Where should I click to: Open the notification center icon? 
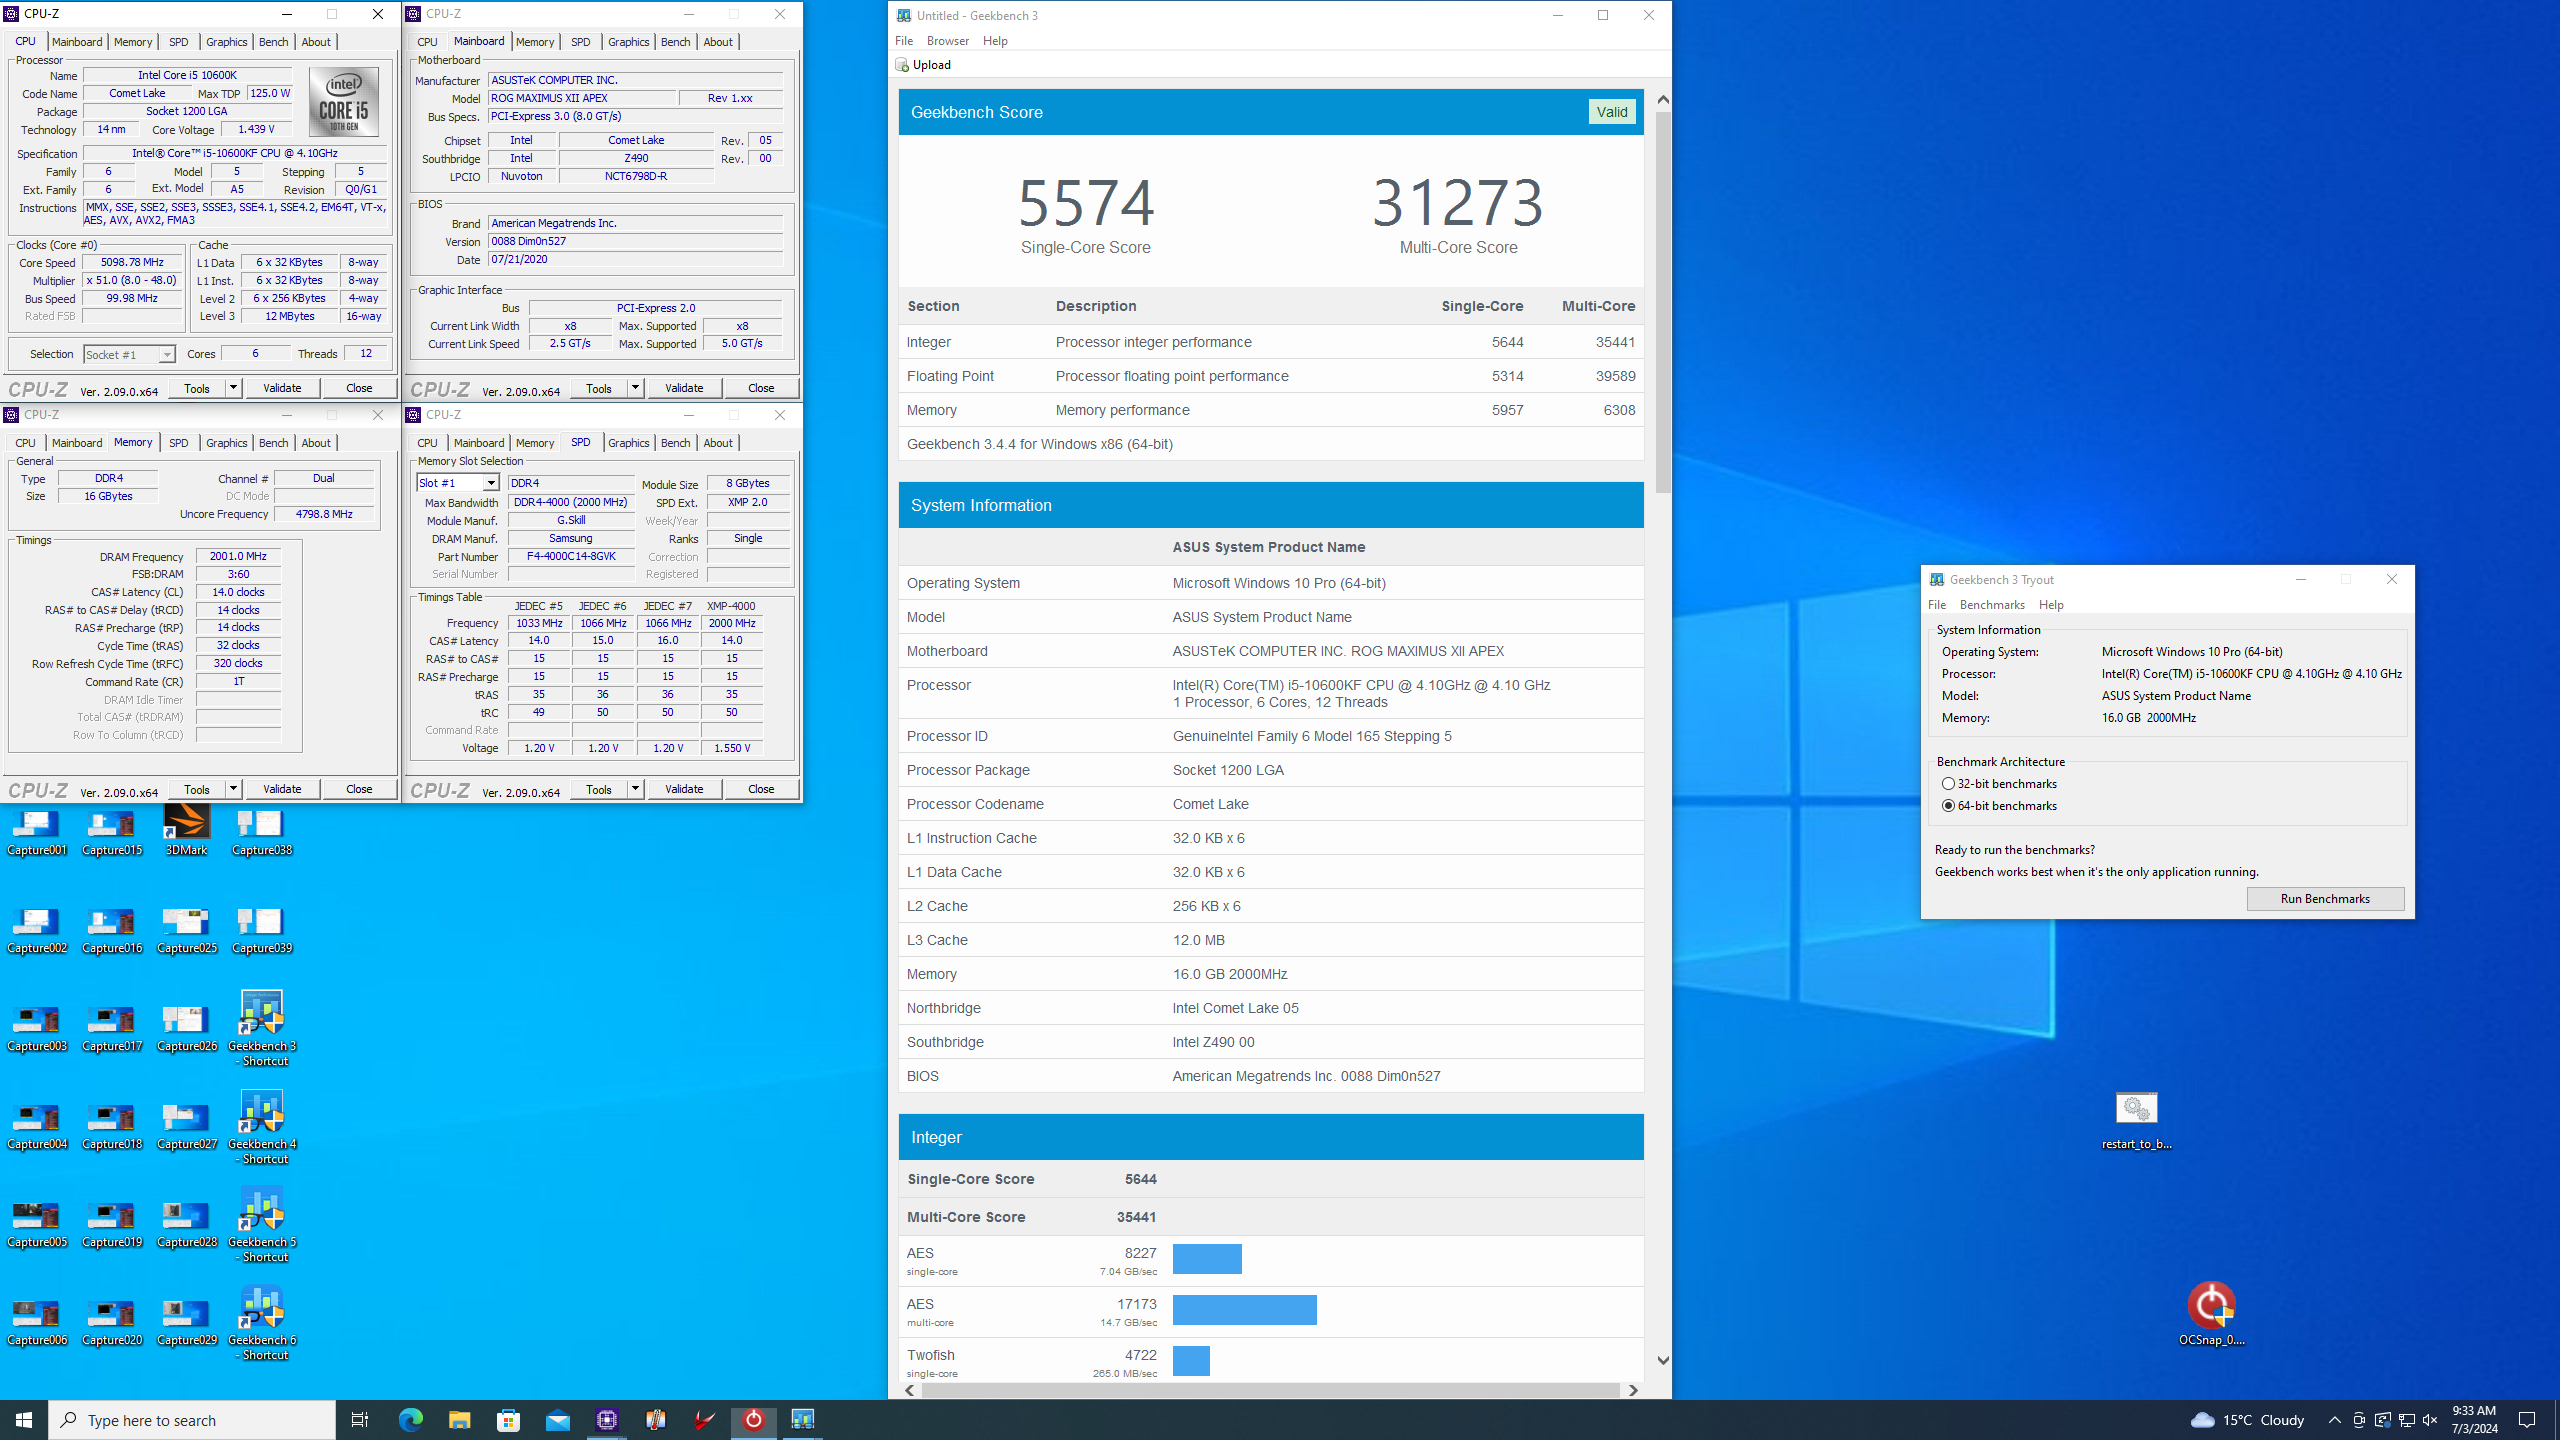(x=2526, y=1419)
